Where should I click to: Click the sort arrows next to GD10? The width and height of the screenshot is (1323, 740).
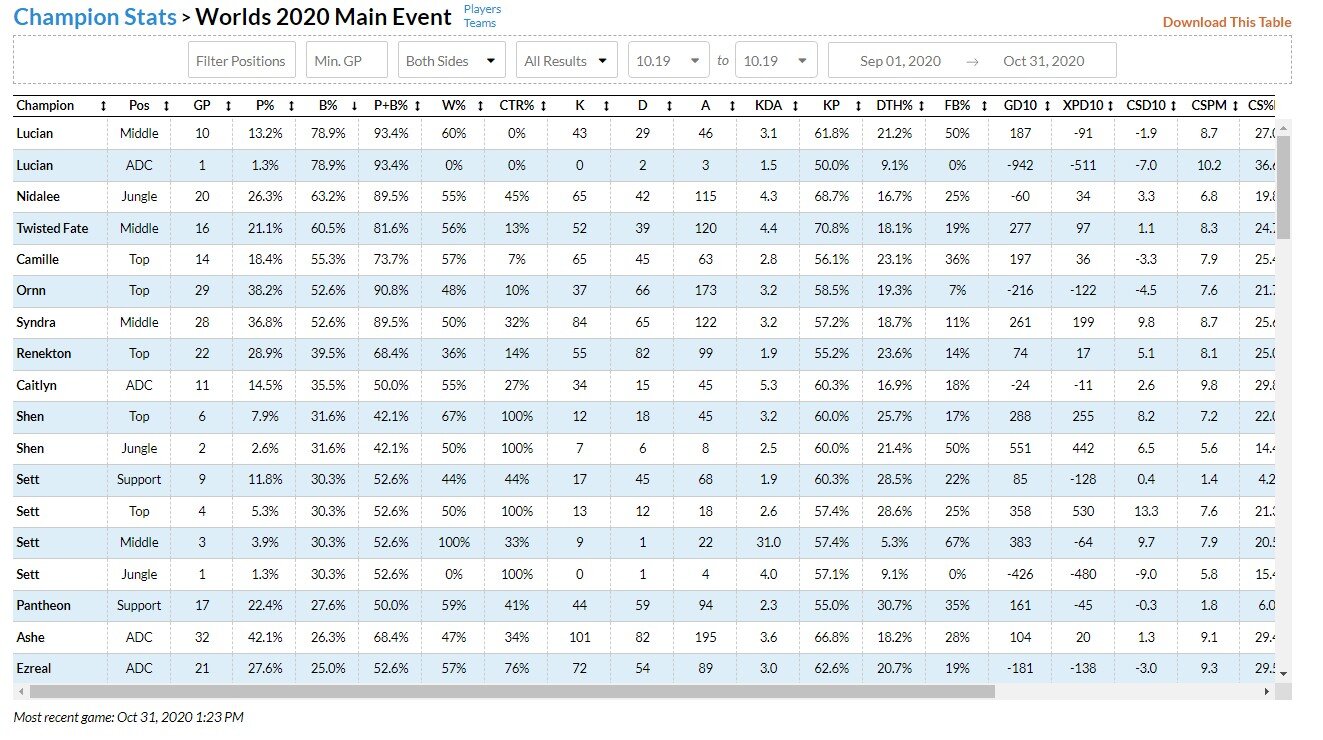(1045, 105)
